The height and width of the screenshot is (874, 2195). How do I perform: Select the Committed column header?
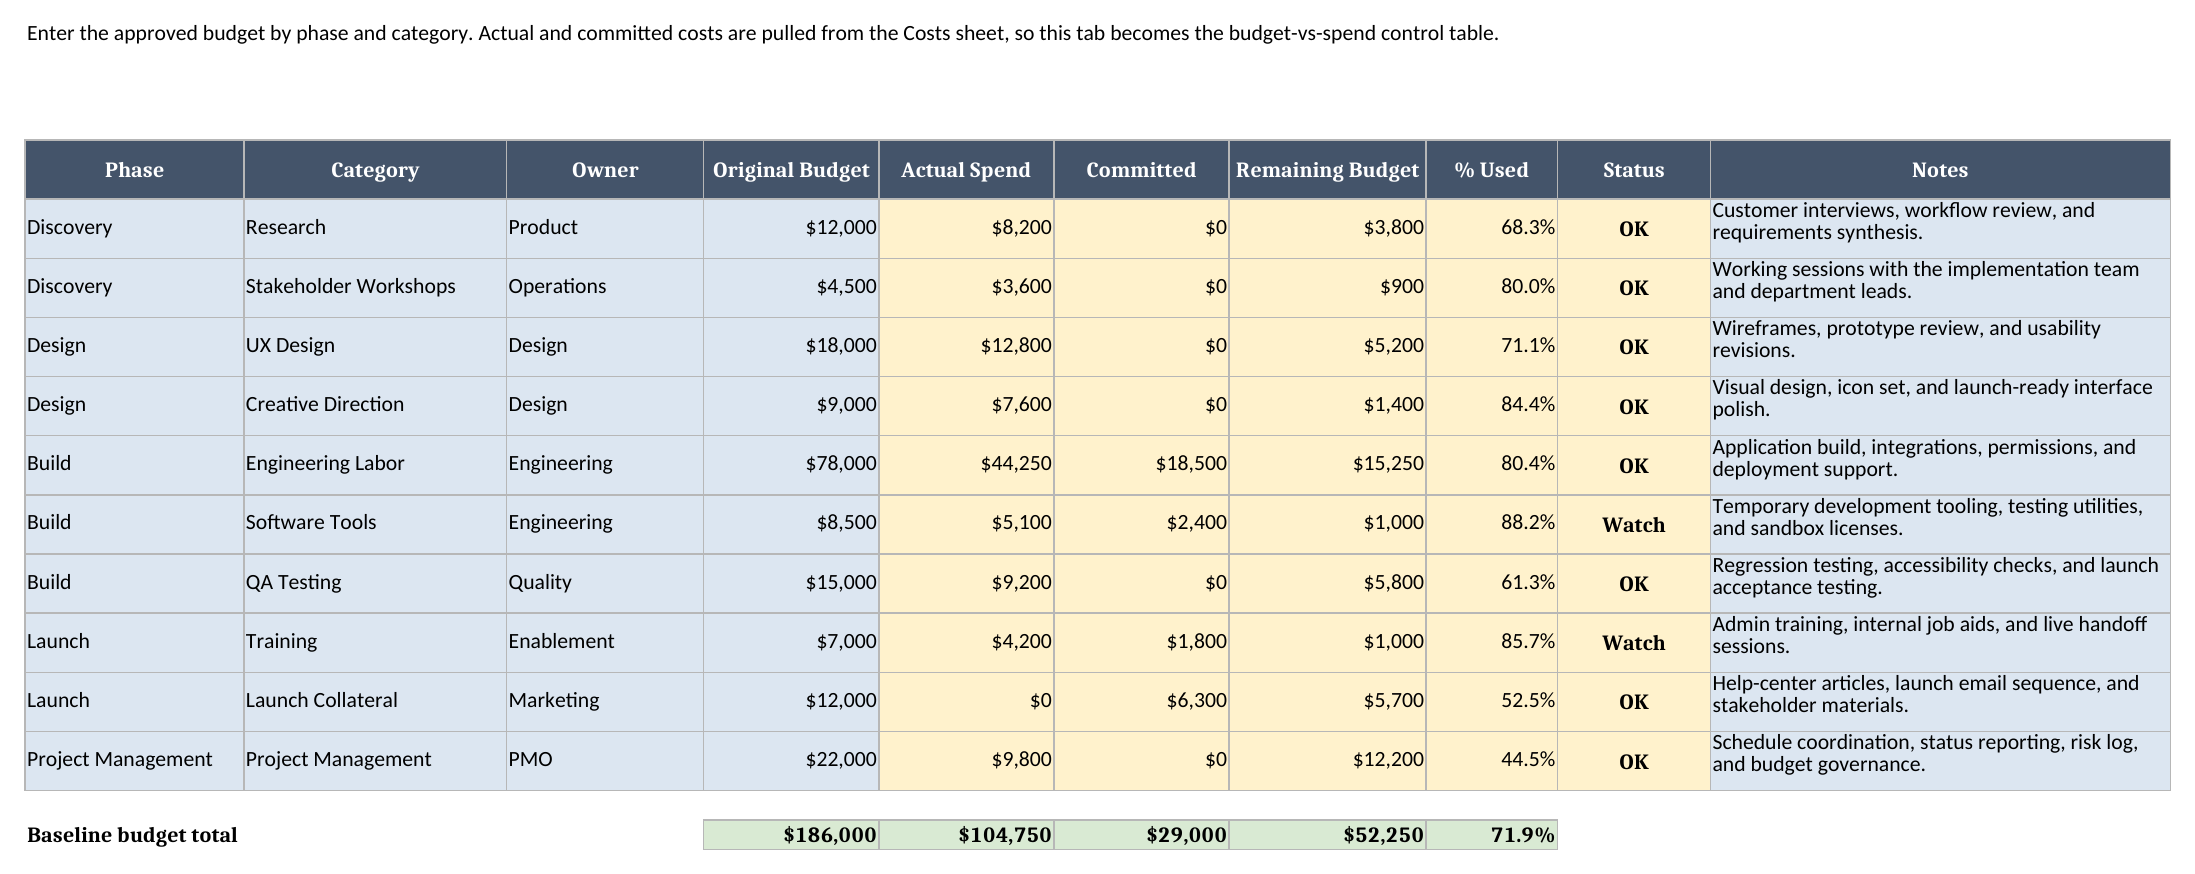[x=1141, y=170]
